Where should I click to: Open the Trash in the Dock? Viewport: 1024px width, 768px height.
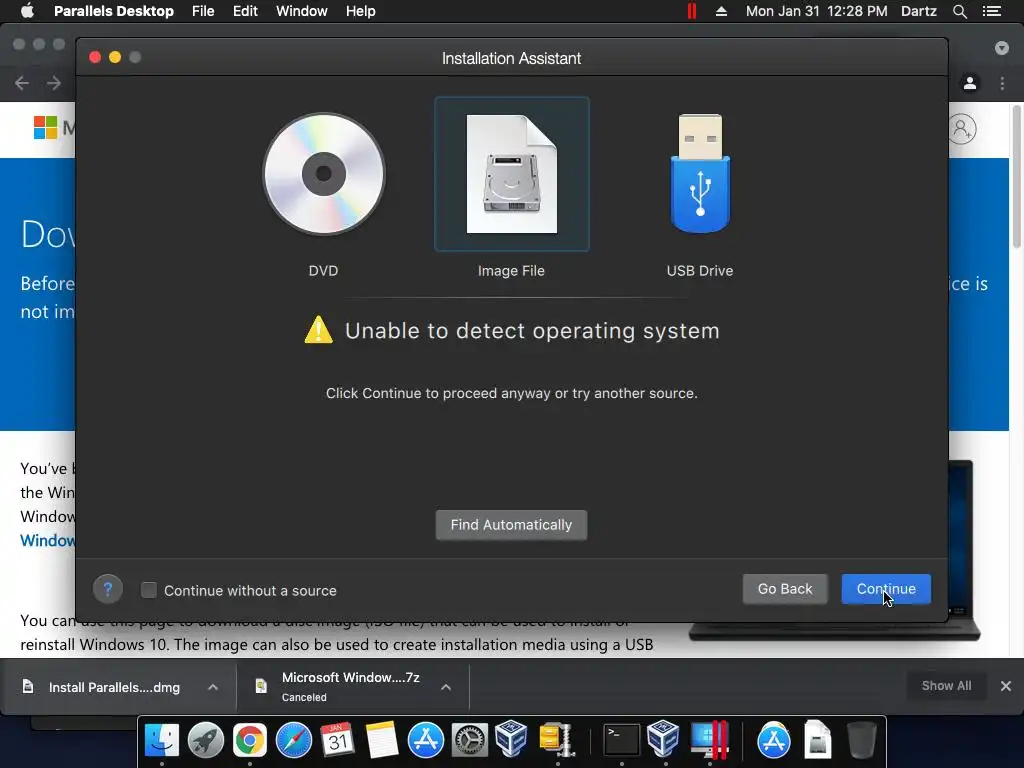tap(861, 740)
